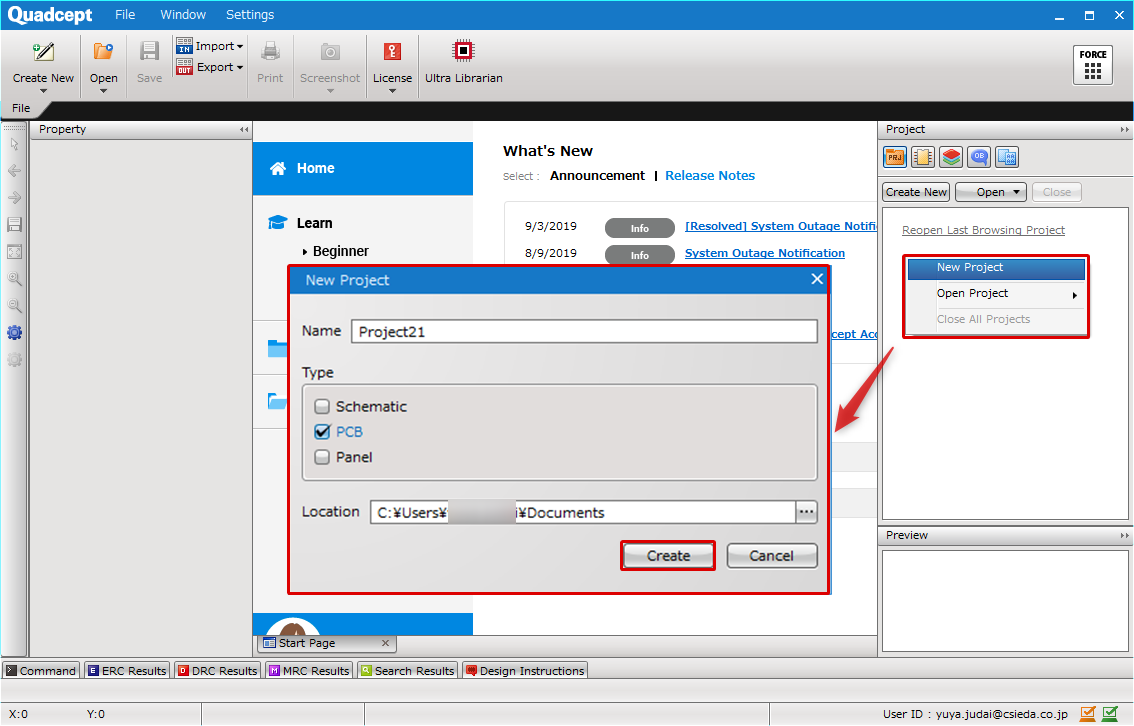Open the Open Project submenu
The width and height of the screenshot is (1134, 726).
(x=996, y=294)
